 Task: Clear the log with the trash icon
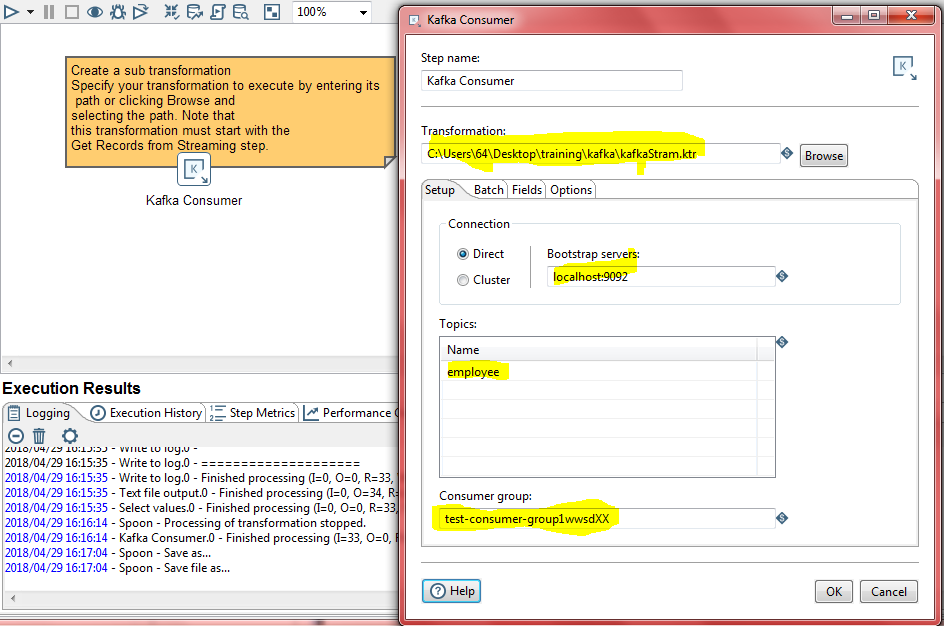(x=39, y=436)
